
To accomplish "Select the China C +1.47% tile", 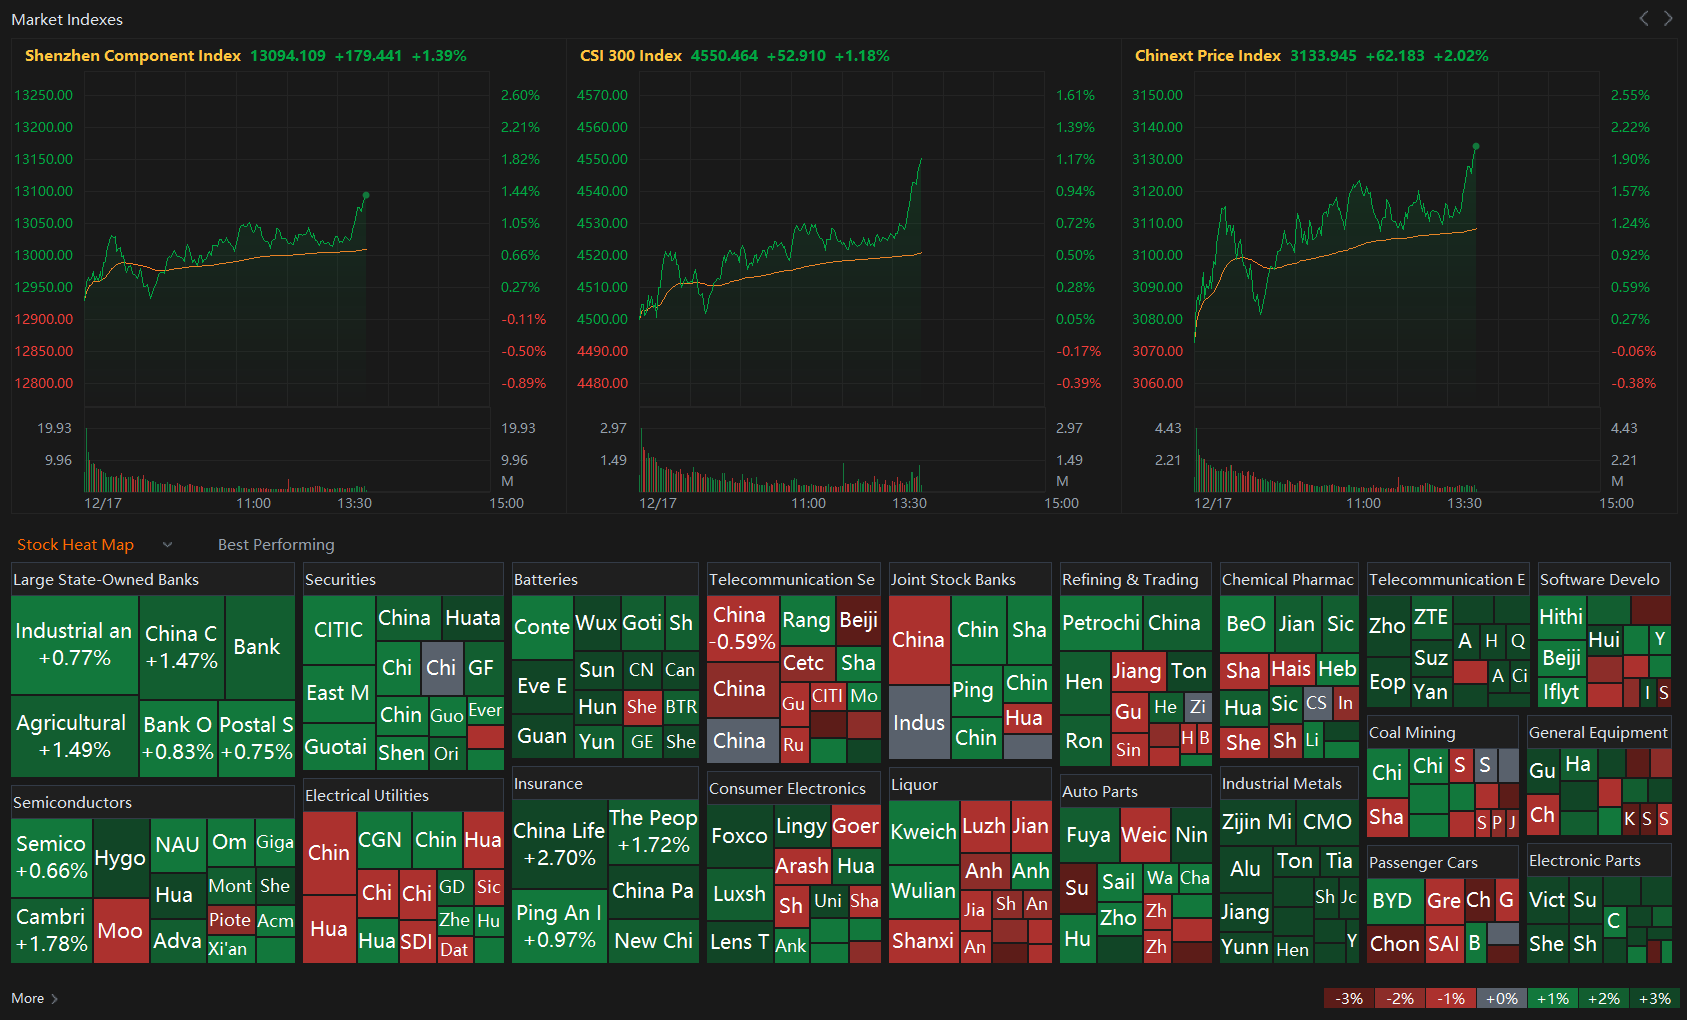I will (182, 647).
